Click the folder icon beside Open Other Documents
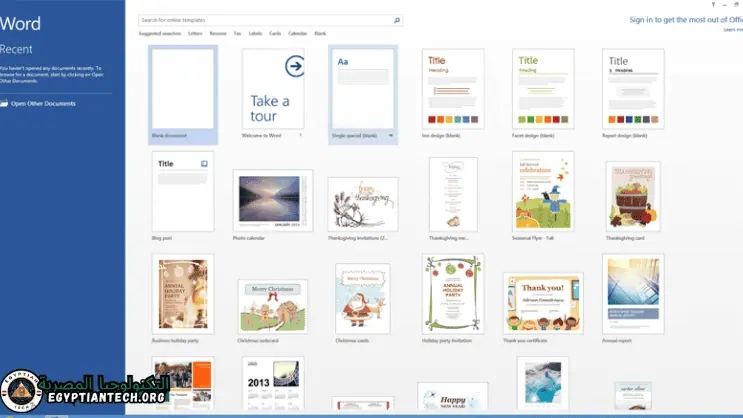The image size is (743, 418). coord(5,104)
